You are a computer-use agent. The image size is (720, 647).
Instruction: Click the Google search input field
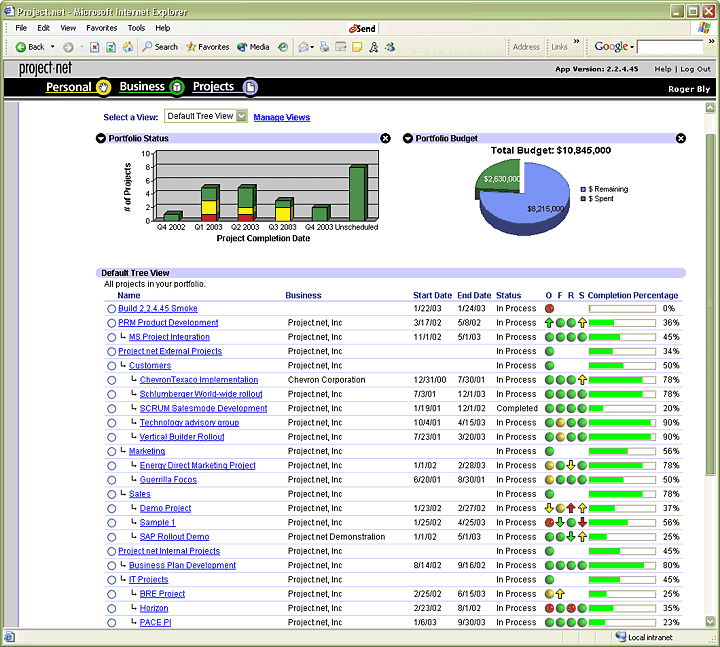670,47
